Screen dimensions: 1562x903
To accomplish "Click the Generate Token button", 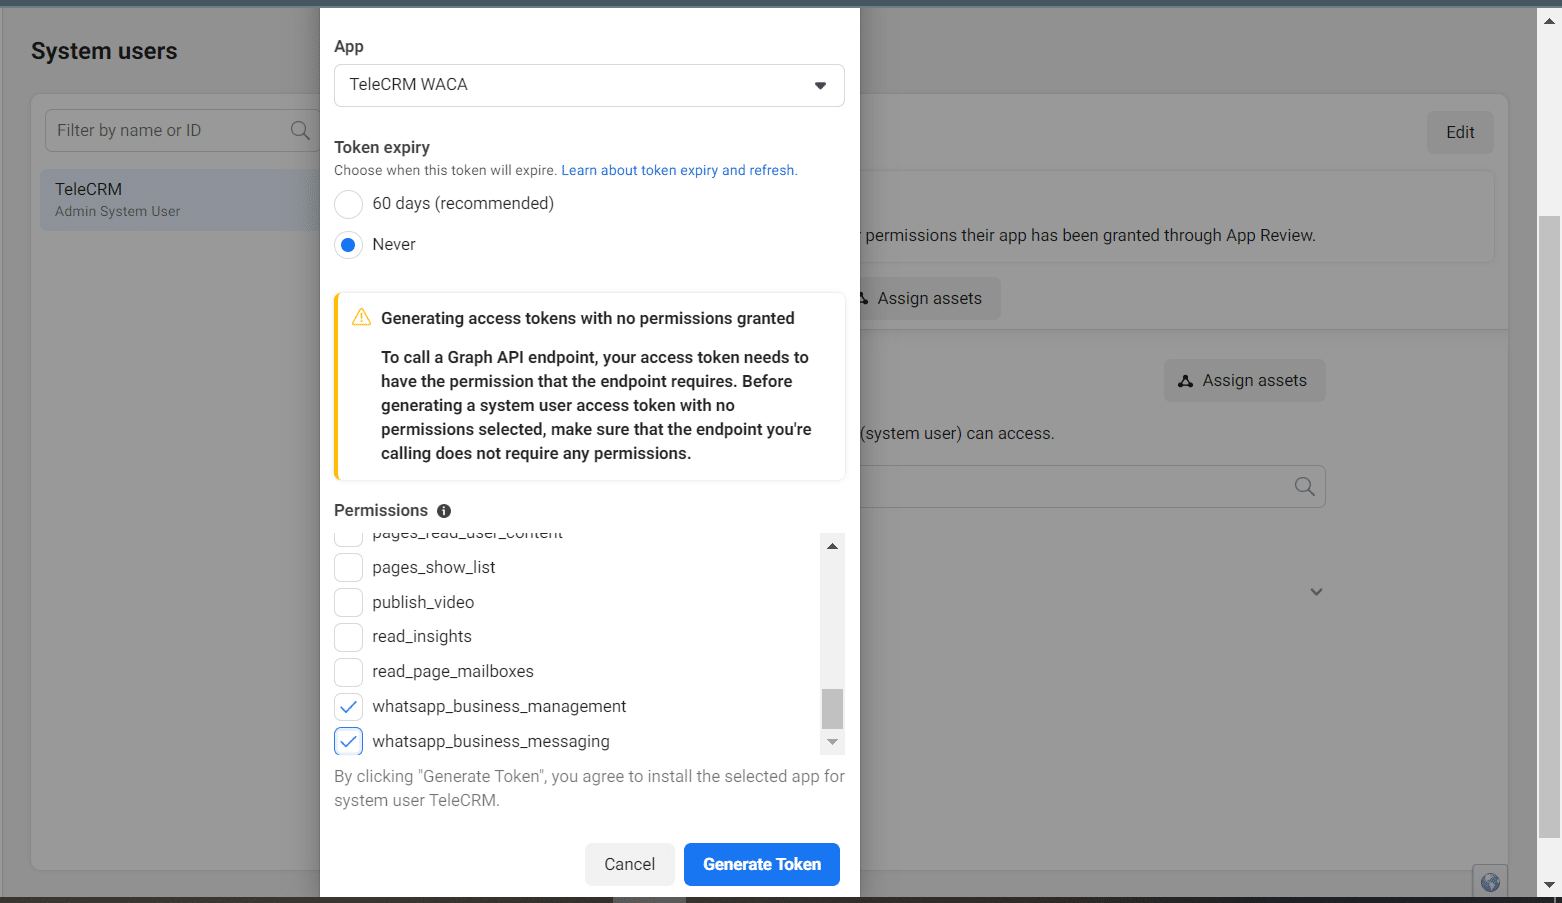I will [x=762, y=865].
